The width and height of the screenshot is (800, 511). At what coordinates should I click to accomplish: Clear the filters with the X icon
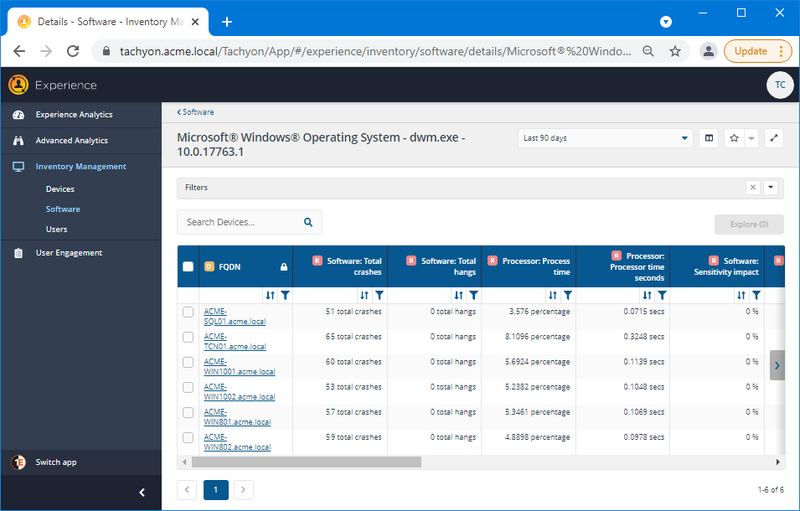point(753,187)
